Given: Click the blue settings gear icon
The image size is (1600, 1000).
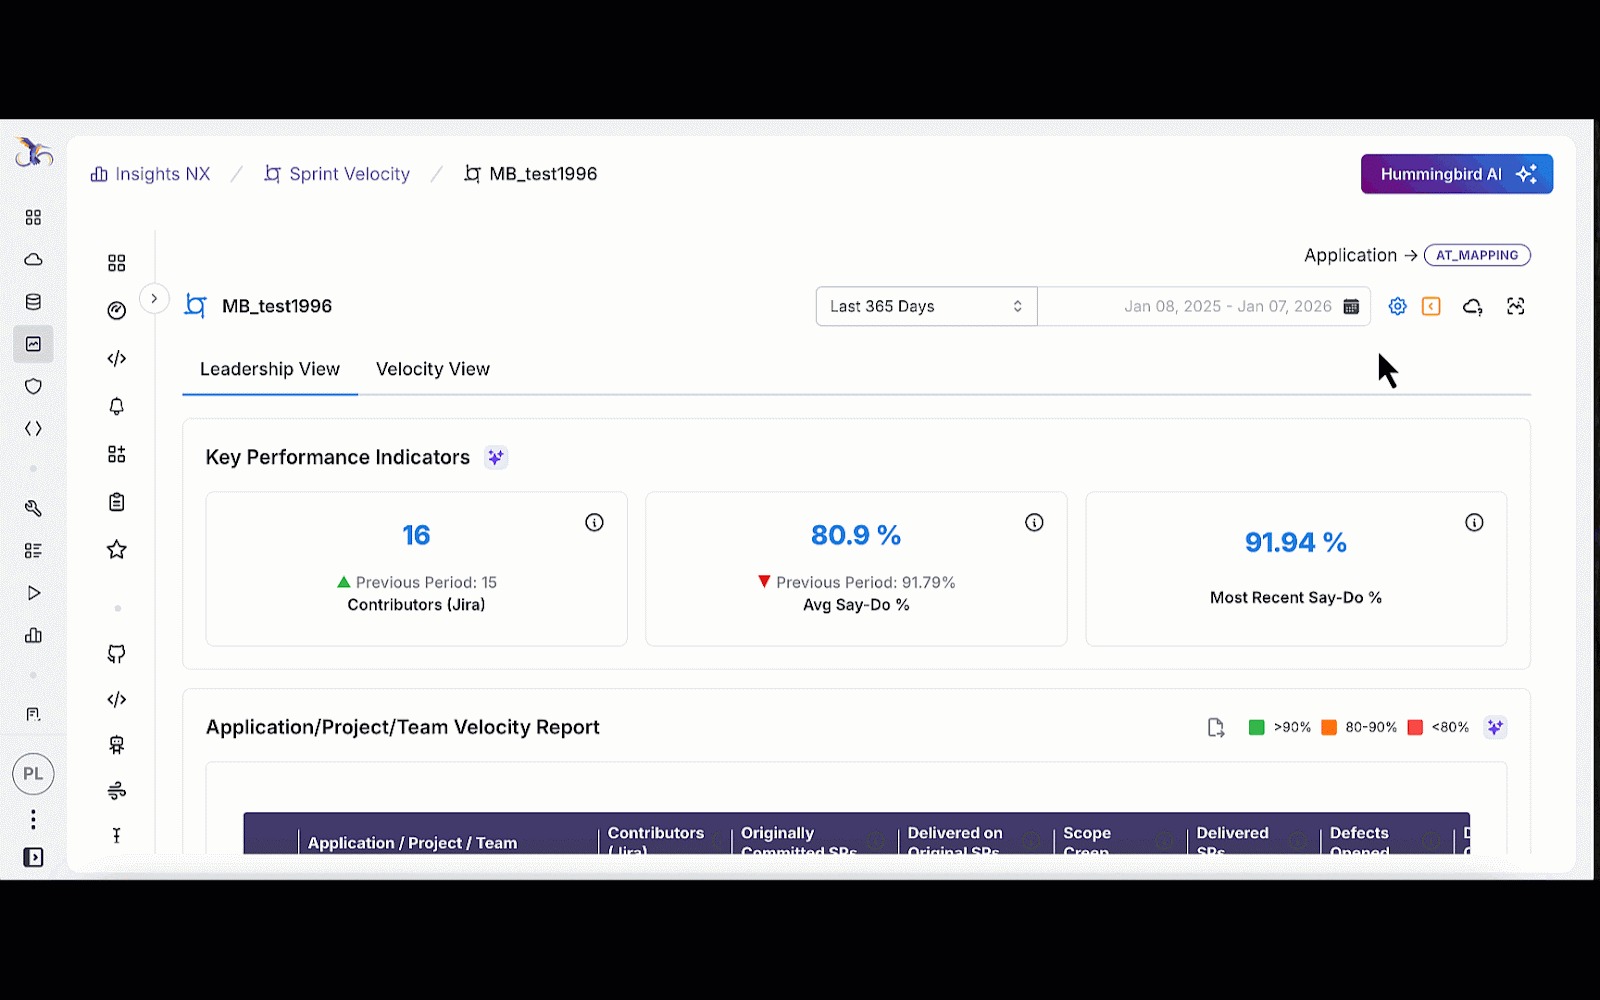Looking at the screenshot, I should click(x=1397, y=306).
